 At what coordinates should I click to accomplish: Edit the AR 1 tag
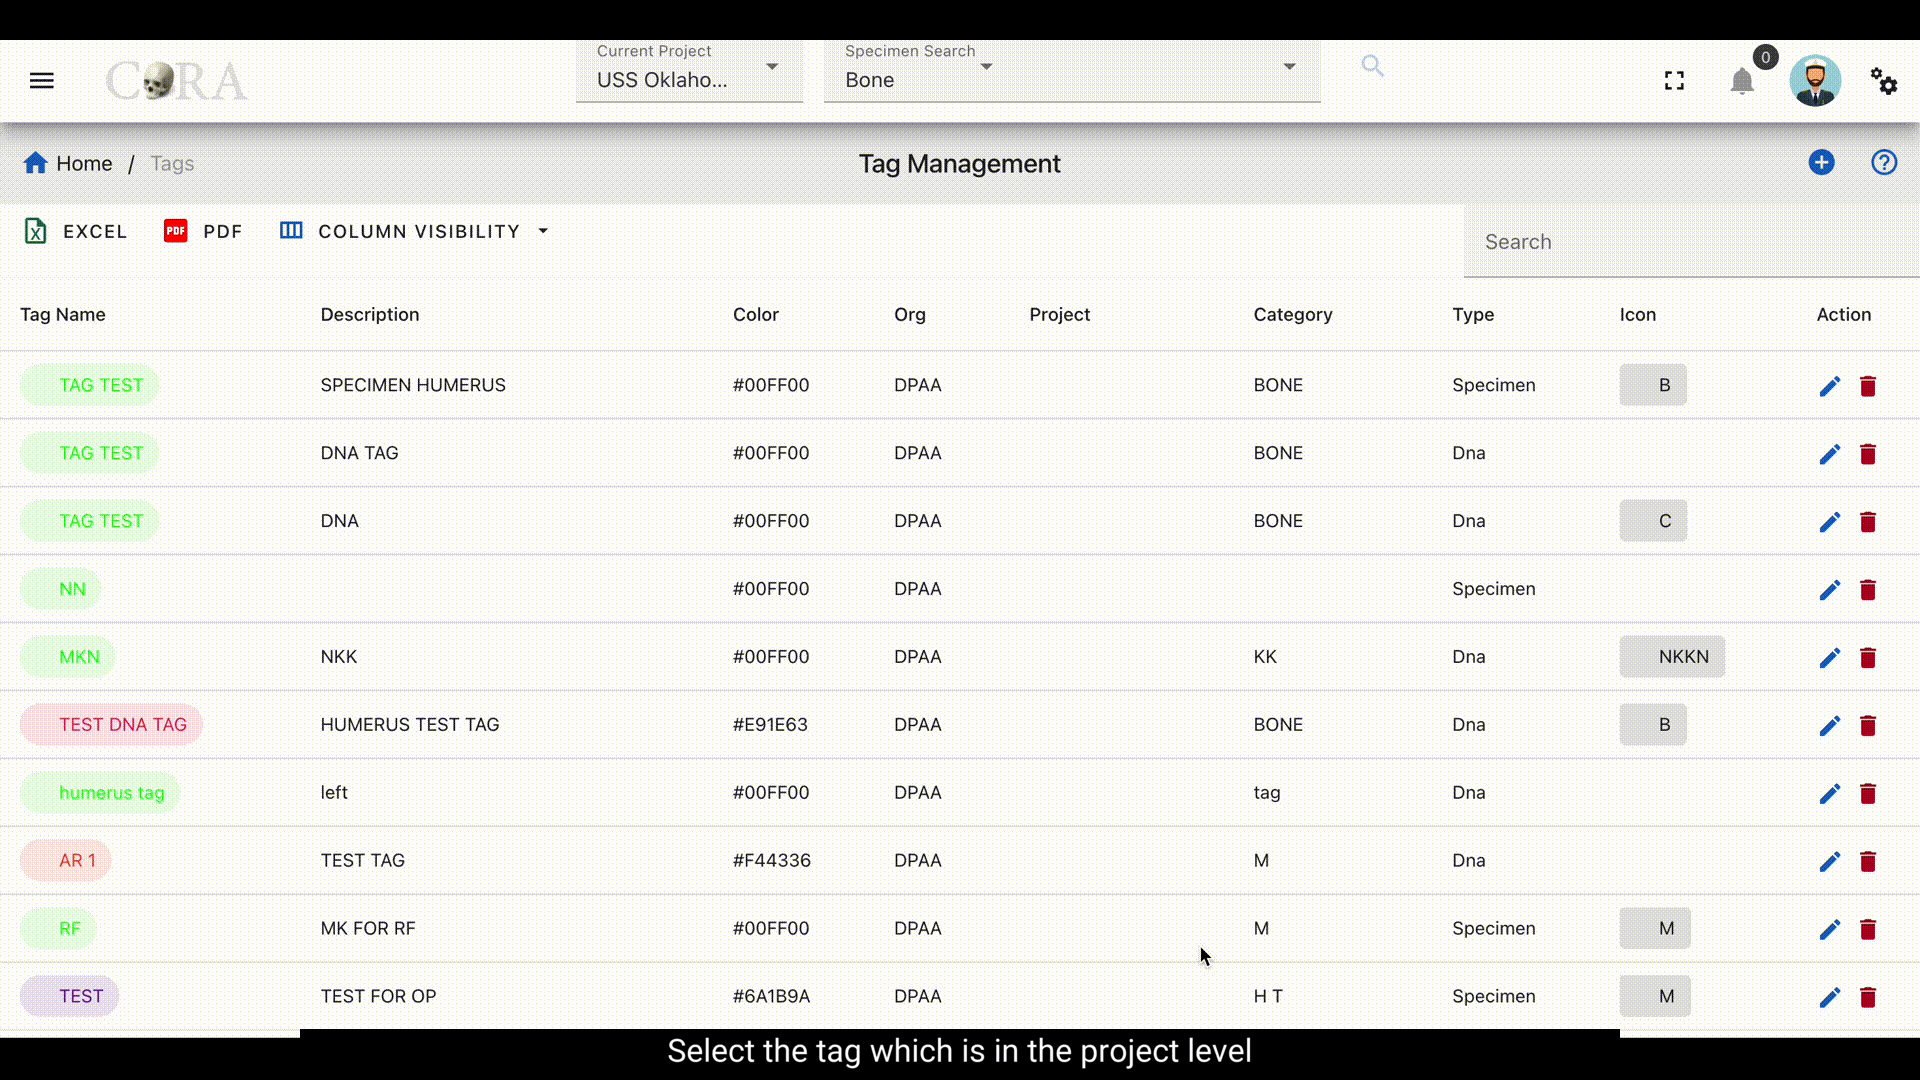(x=1829, y=862)
